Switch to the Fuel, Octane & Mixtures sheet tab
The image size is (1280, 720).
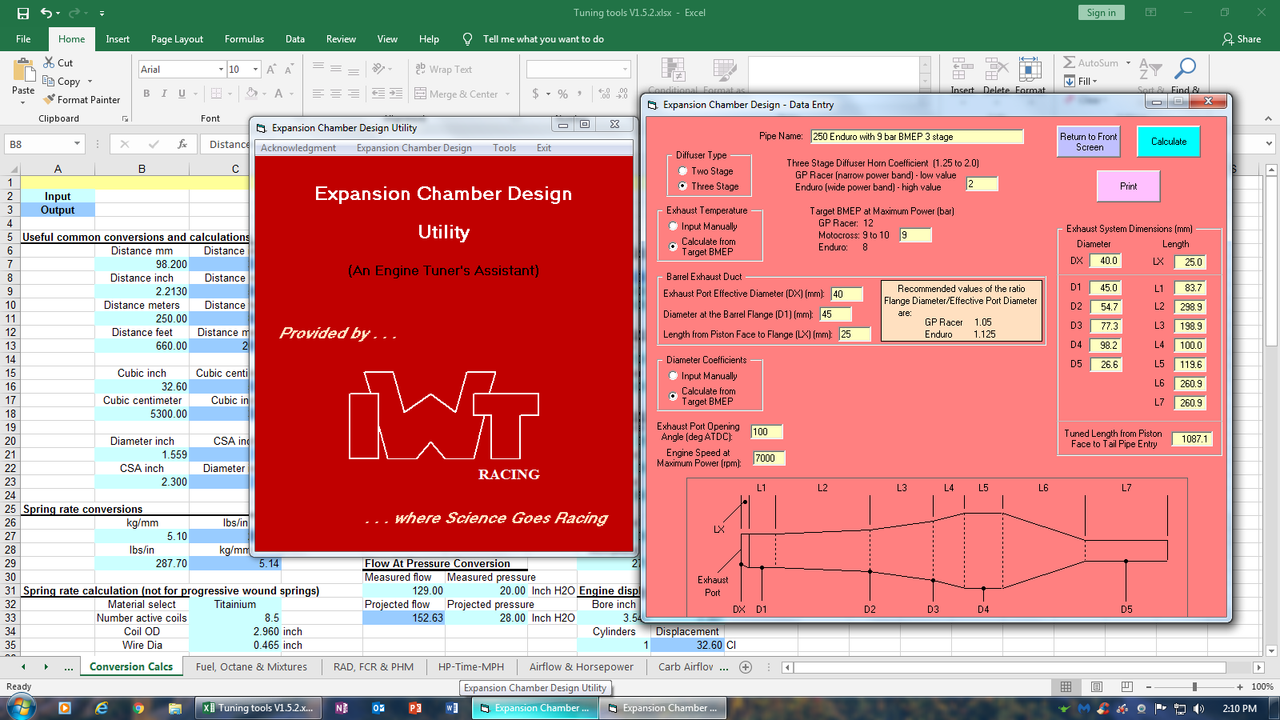251,666
